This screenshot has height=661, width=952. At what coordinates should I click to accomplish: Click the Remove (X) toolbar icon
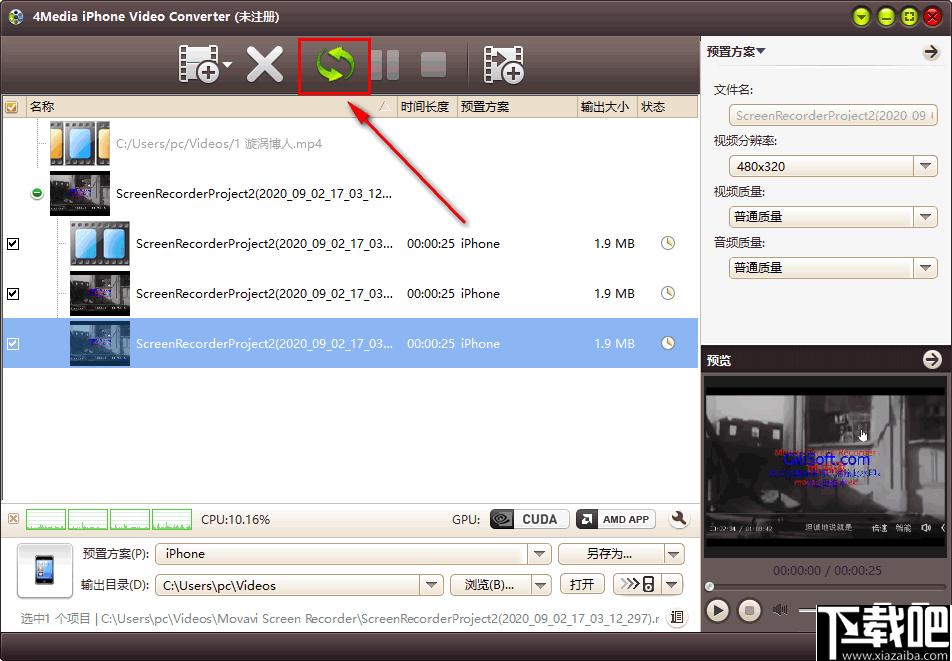pos(265,64)
